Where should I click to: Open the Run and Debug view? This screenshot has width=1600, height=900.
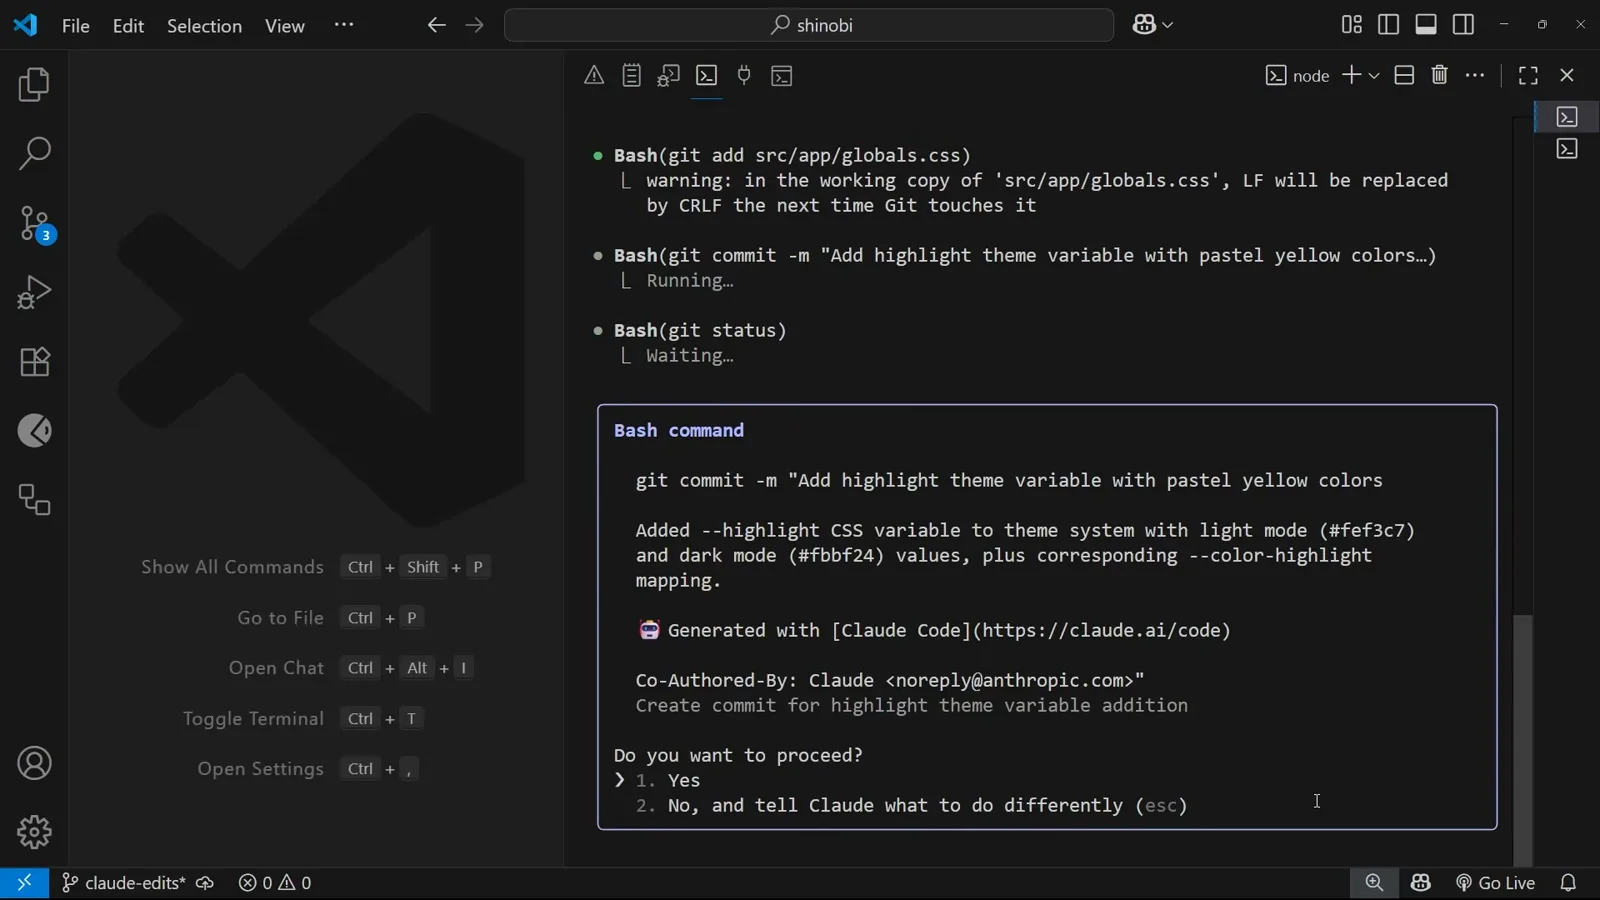pyautogui.click(x=34, y=293)
